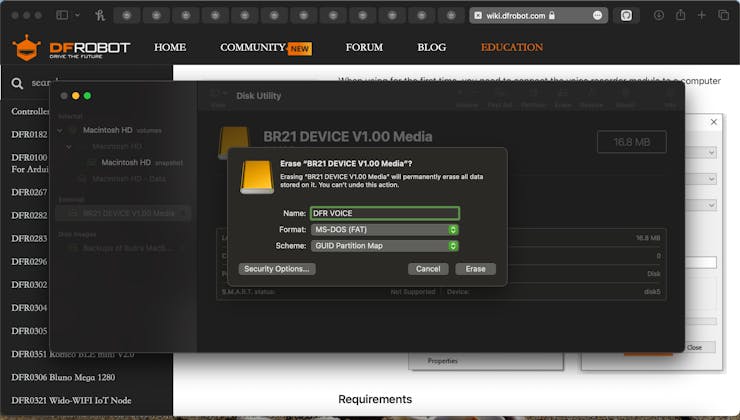The height and width of the screenshot is (420, 740).
Task: Open DFR0296 in wiki sidebar
Action: tap(29, 261)
